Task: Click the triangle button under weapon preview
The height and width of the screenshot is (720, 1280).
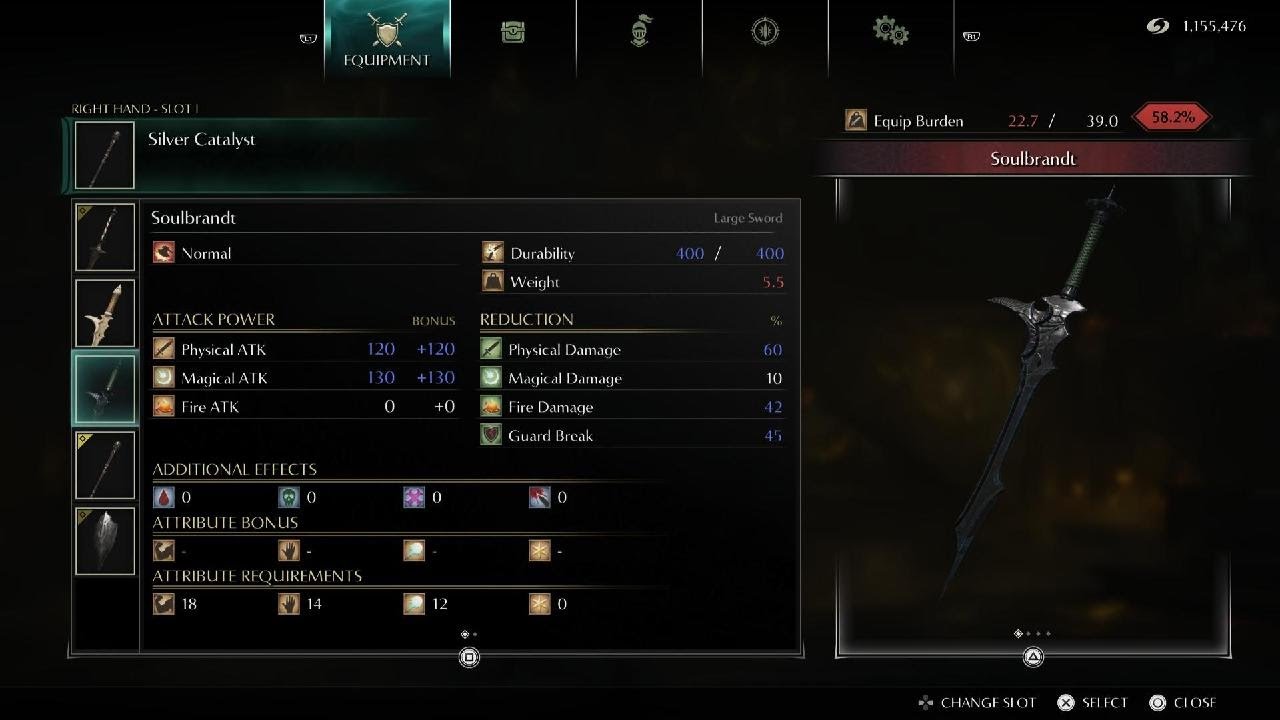Action: [1033, 657]
